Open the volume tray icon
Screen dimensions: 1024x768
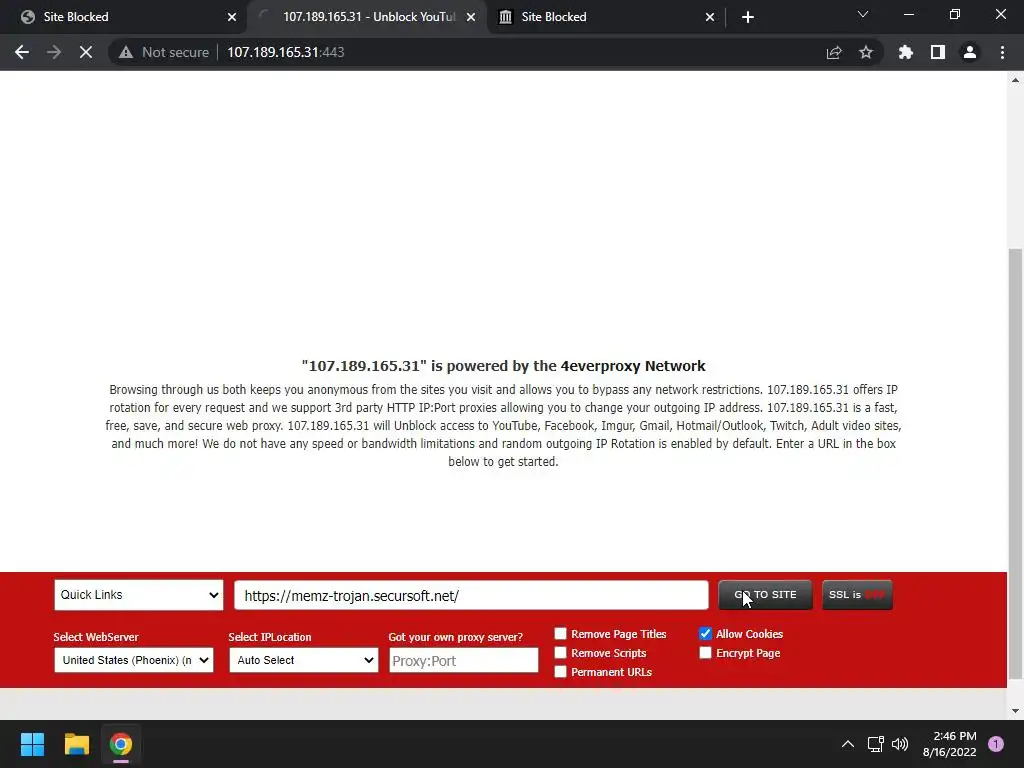coord(900,744)
